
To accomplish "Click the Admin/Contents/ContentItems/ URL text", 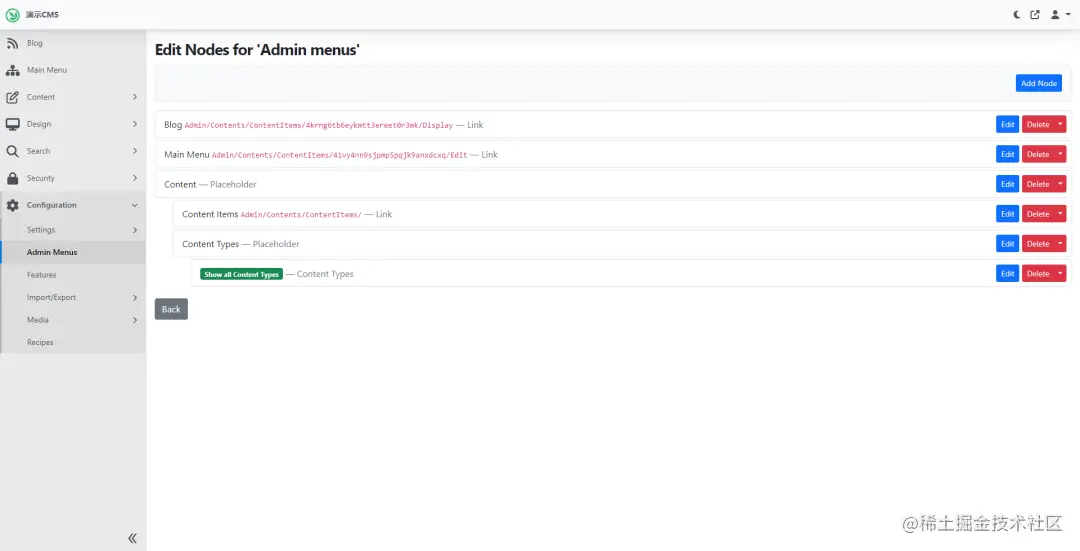I will tap(301, 215).
